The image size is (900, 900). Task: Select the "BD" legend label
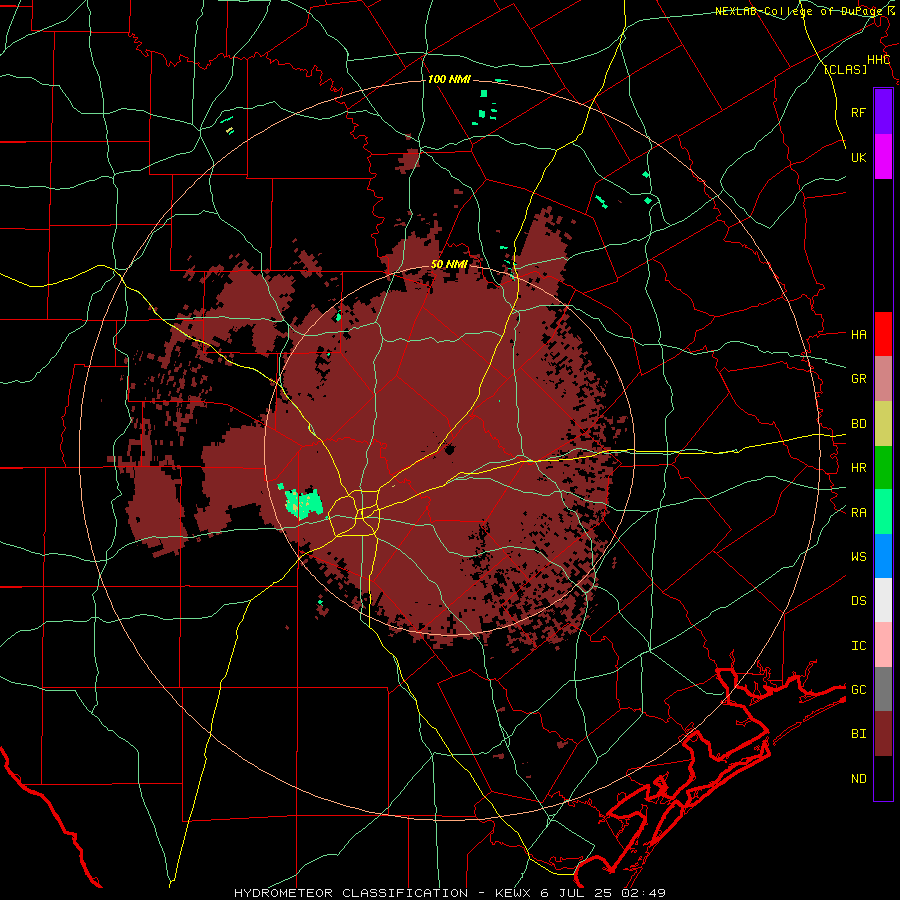pyautogui.click(x=858, y=424)
